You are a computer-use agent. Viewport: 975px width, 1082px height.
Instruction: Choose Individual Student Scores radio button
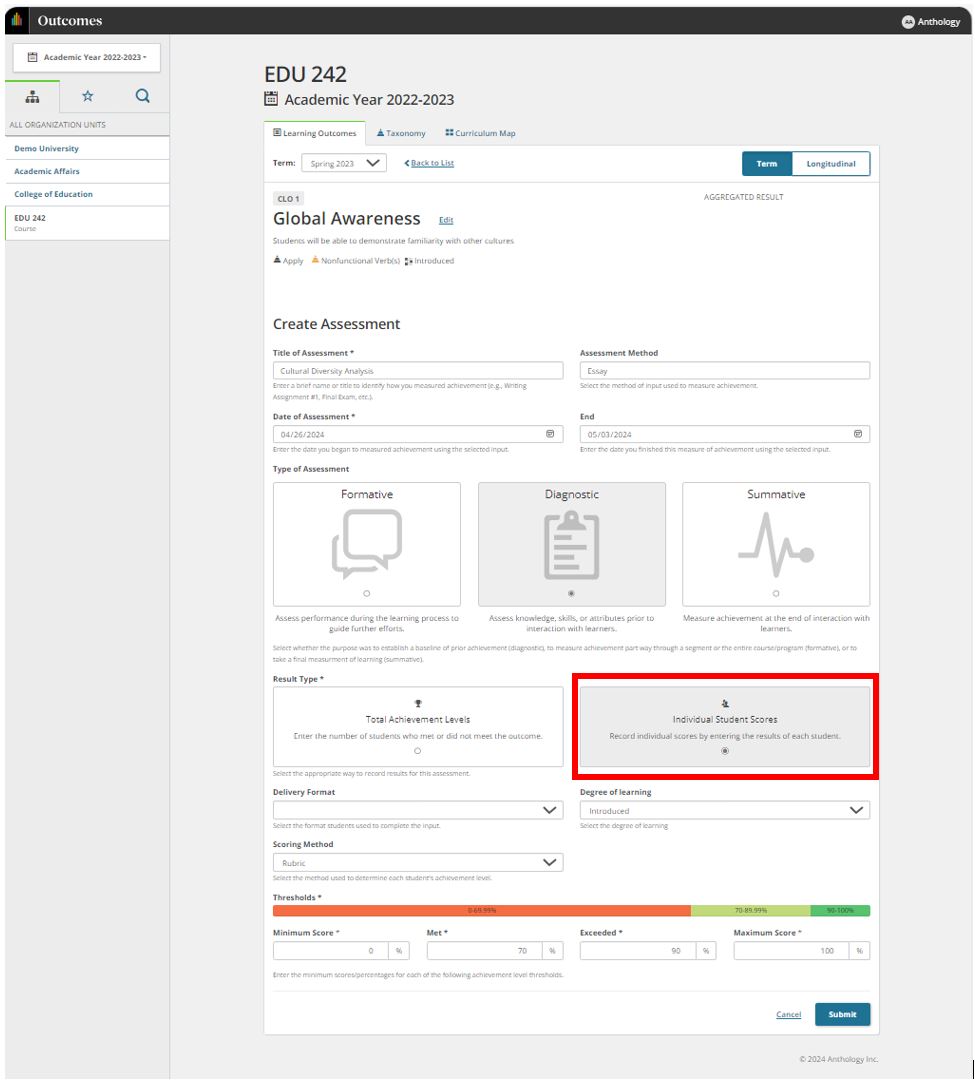pos(725,751)
